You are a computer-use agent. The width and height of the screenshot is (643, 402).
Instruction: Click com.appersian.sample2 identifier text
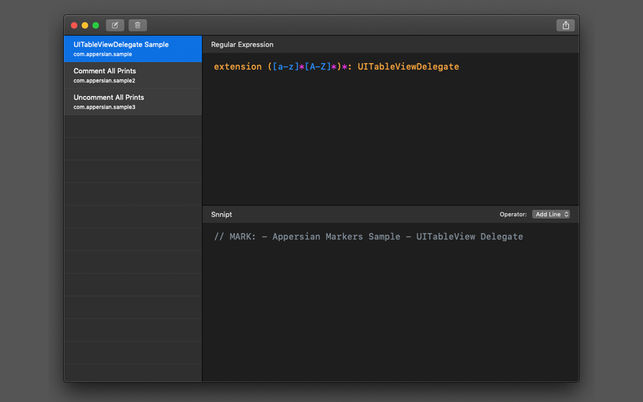tap(104, 81)
